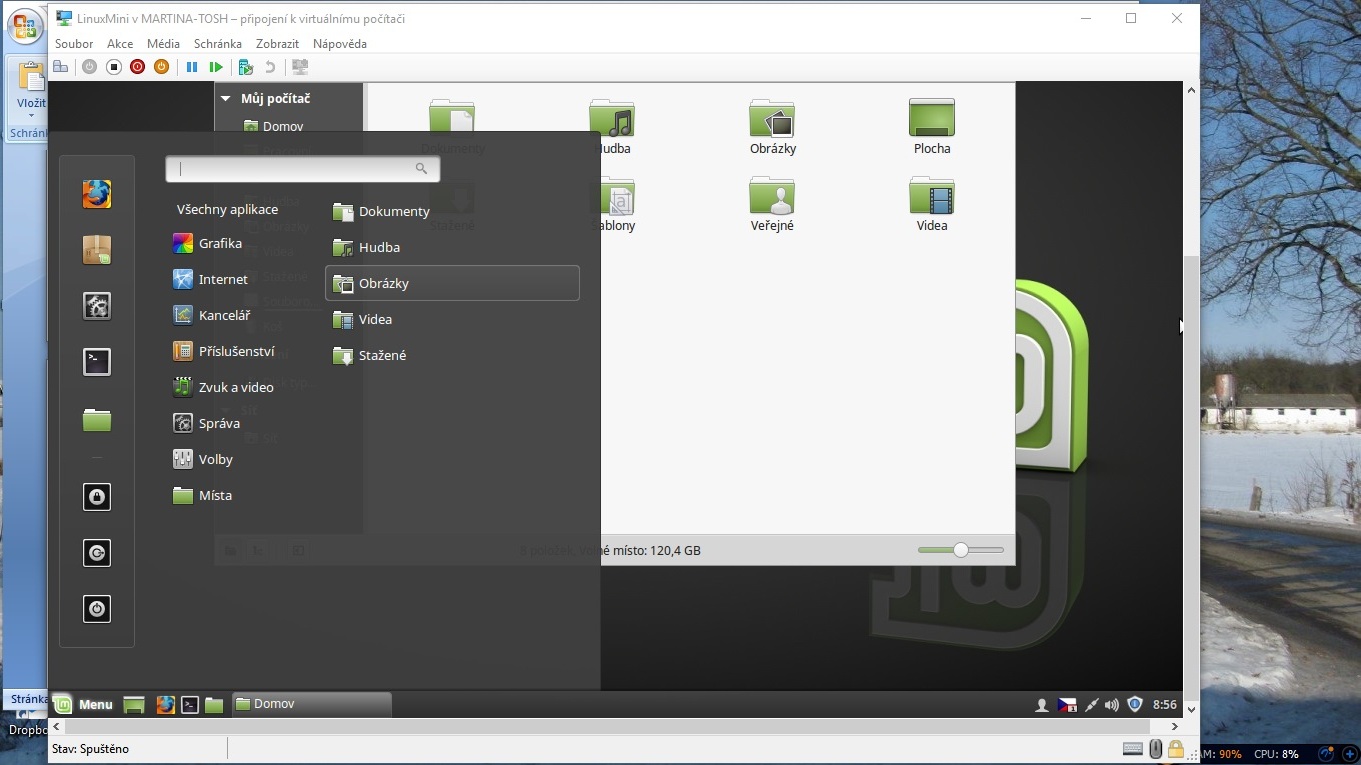Click the orange Save state toolbar icon
Image resolution: width=1361 pixels, height=765 pixels.
[x=161, y=67]
